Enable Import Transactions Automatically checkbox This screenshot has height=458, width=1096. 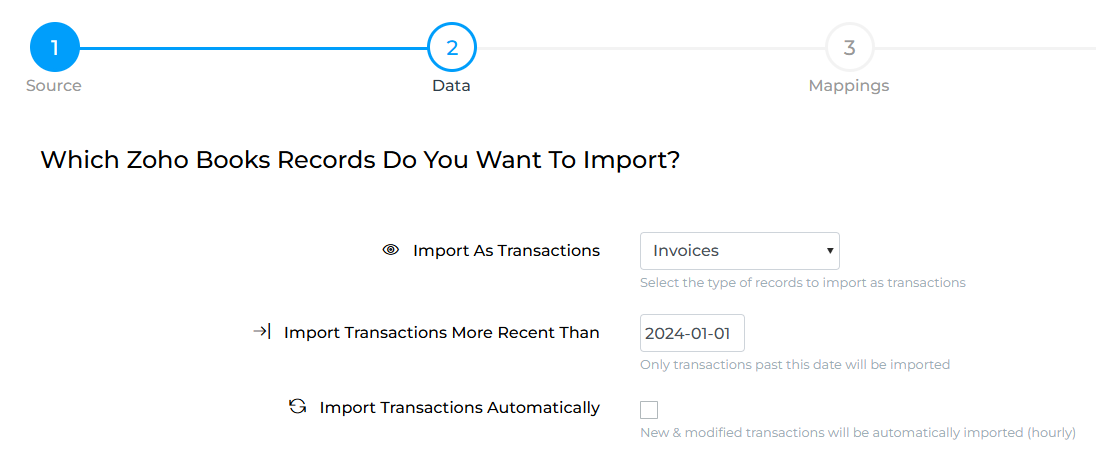(x=649, y=410)
